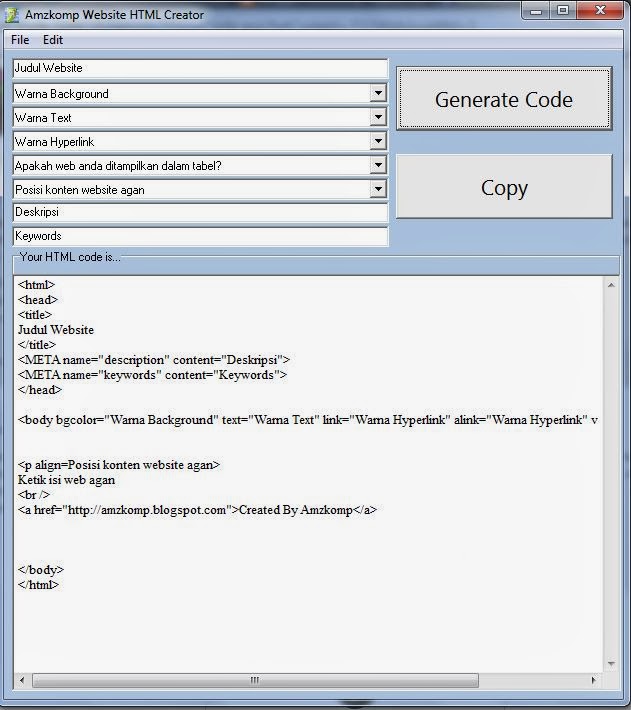Screen dimensions: 631x710
Task: Maximize the Amzkomp window
Action: [563, 11]
